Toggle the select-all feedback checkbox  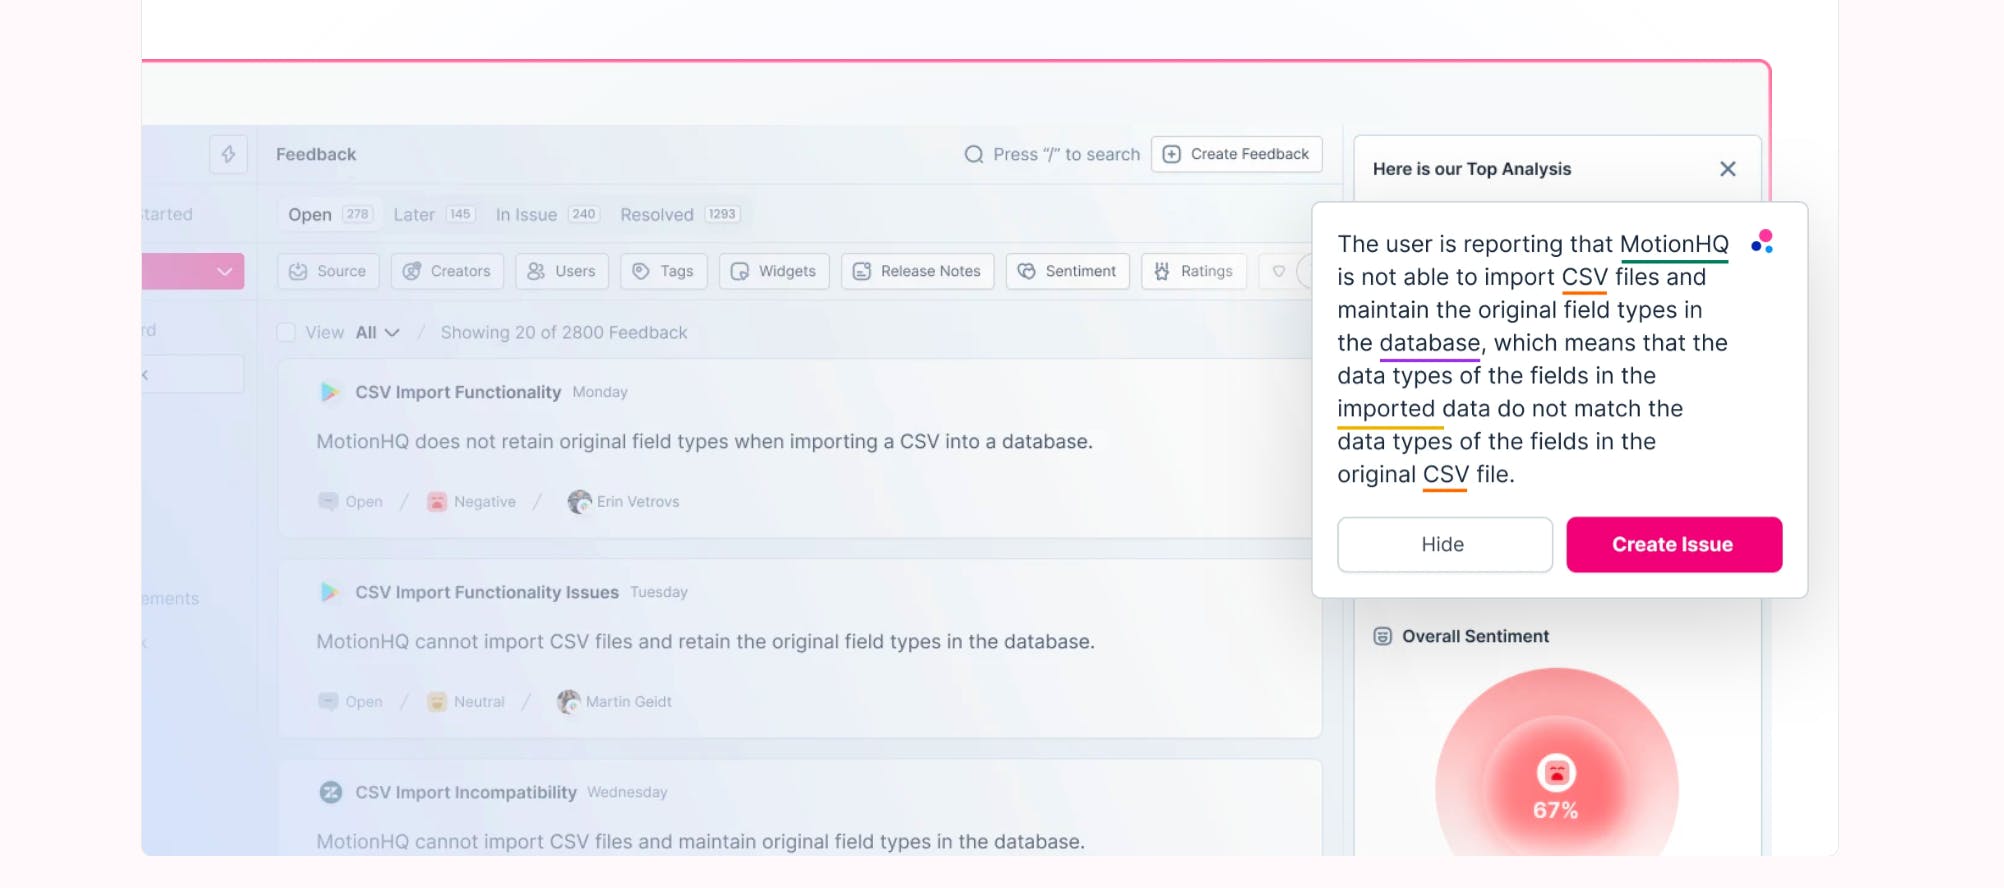tap(286, 332)
